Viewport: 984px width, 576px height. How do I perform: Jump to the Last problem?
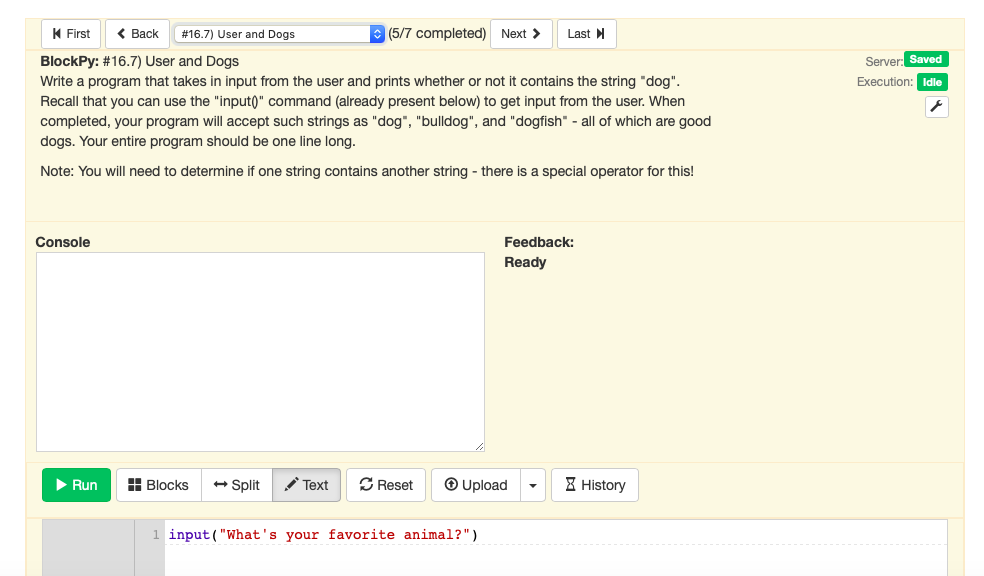pos(586,34)
